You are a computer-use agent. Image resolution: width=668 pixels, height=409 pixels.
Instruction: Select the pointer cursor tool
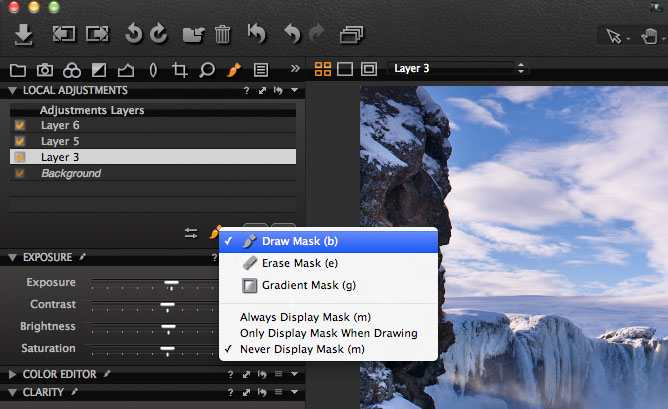(614, 36)
